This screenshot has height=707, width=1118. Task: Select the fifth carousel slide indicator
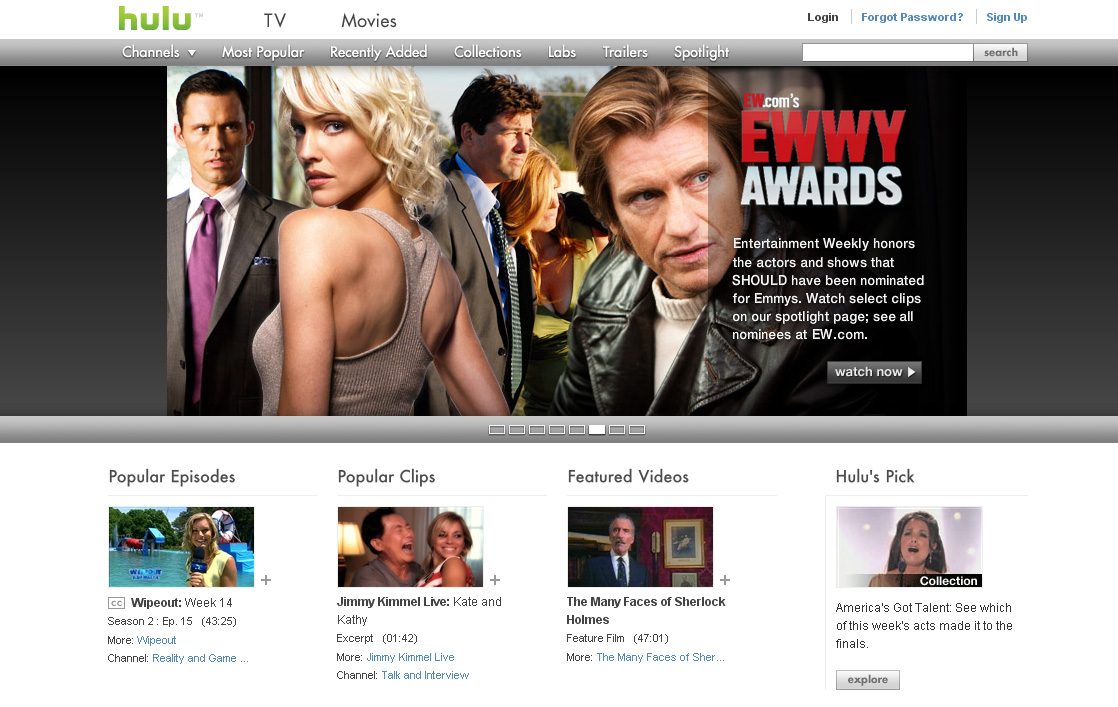click(577, 430)
